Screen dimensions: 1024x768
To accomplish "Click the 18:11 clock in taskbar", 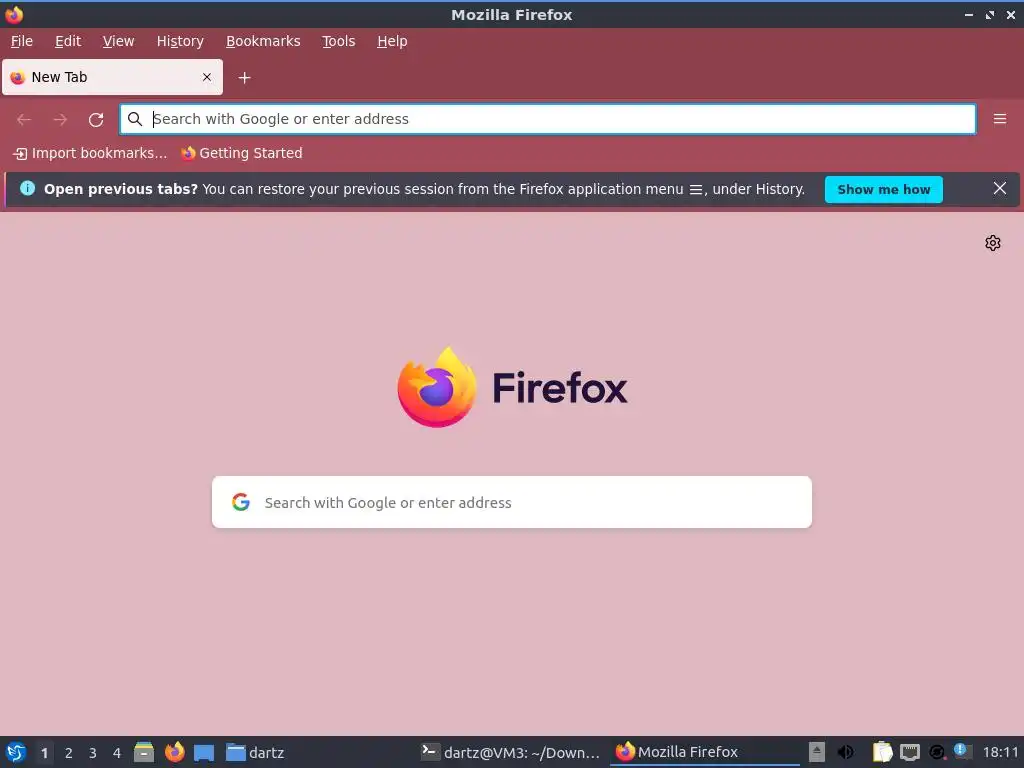I will click(1000, 752).
